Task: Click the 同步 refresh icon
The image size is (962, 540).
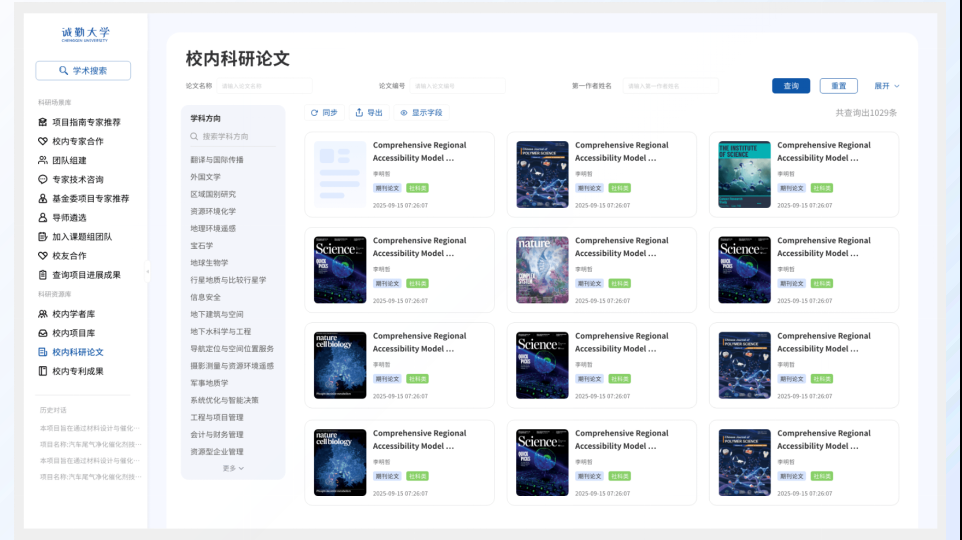Action: [314, 113]
